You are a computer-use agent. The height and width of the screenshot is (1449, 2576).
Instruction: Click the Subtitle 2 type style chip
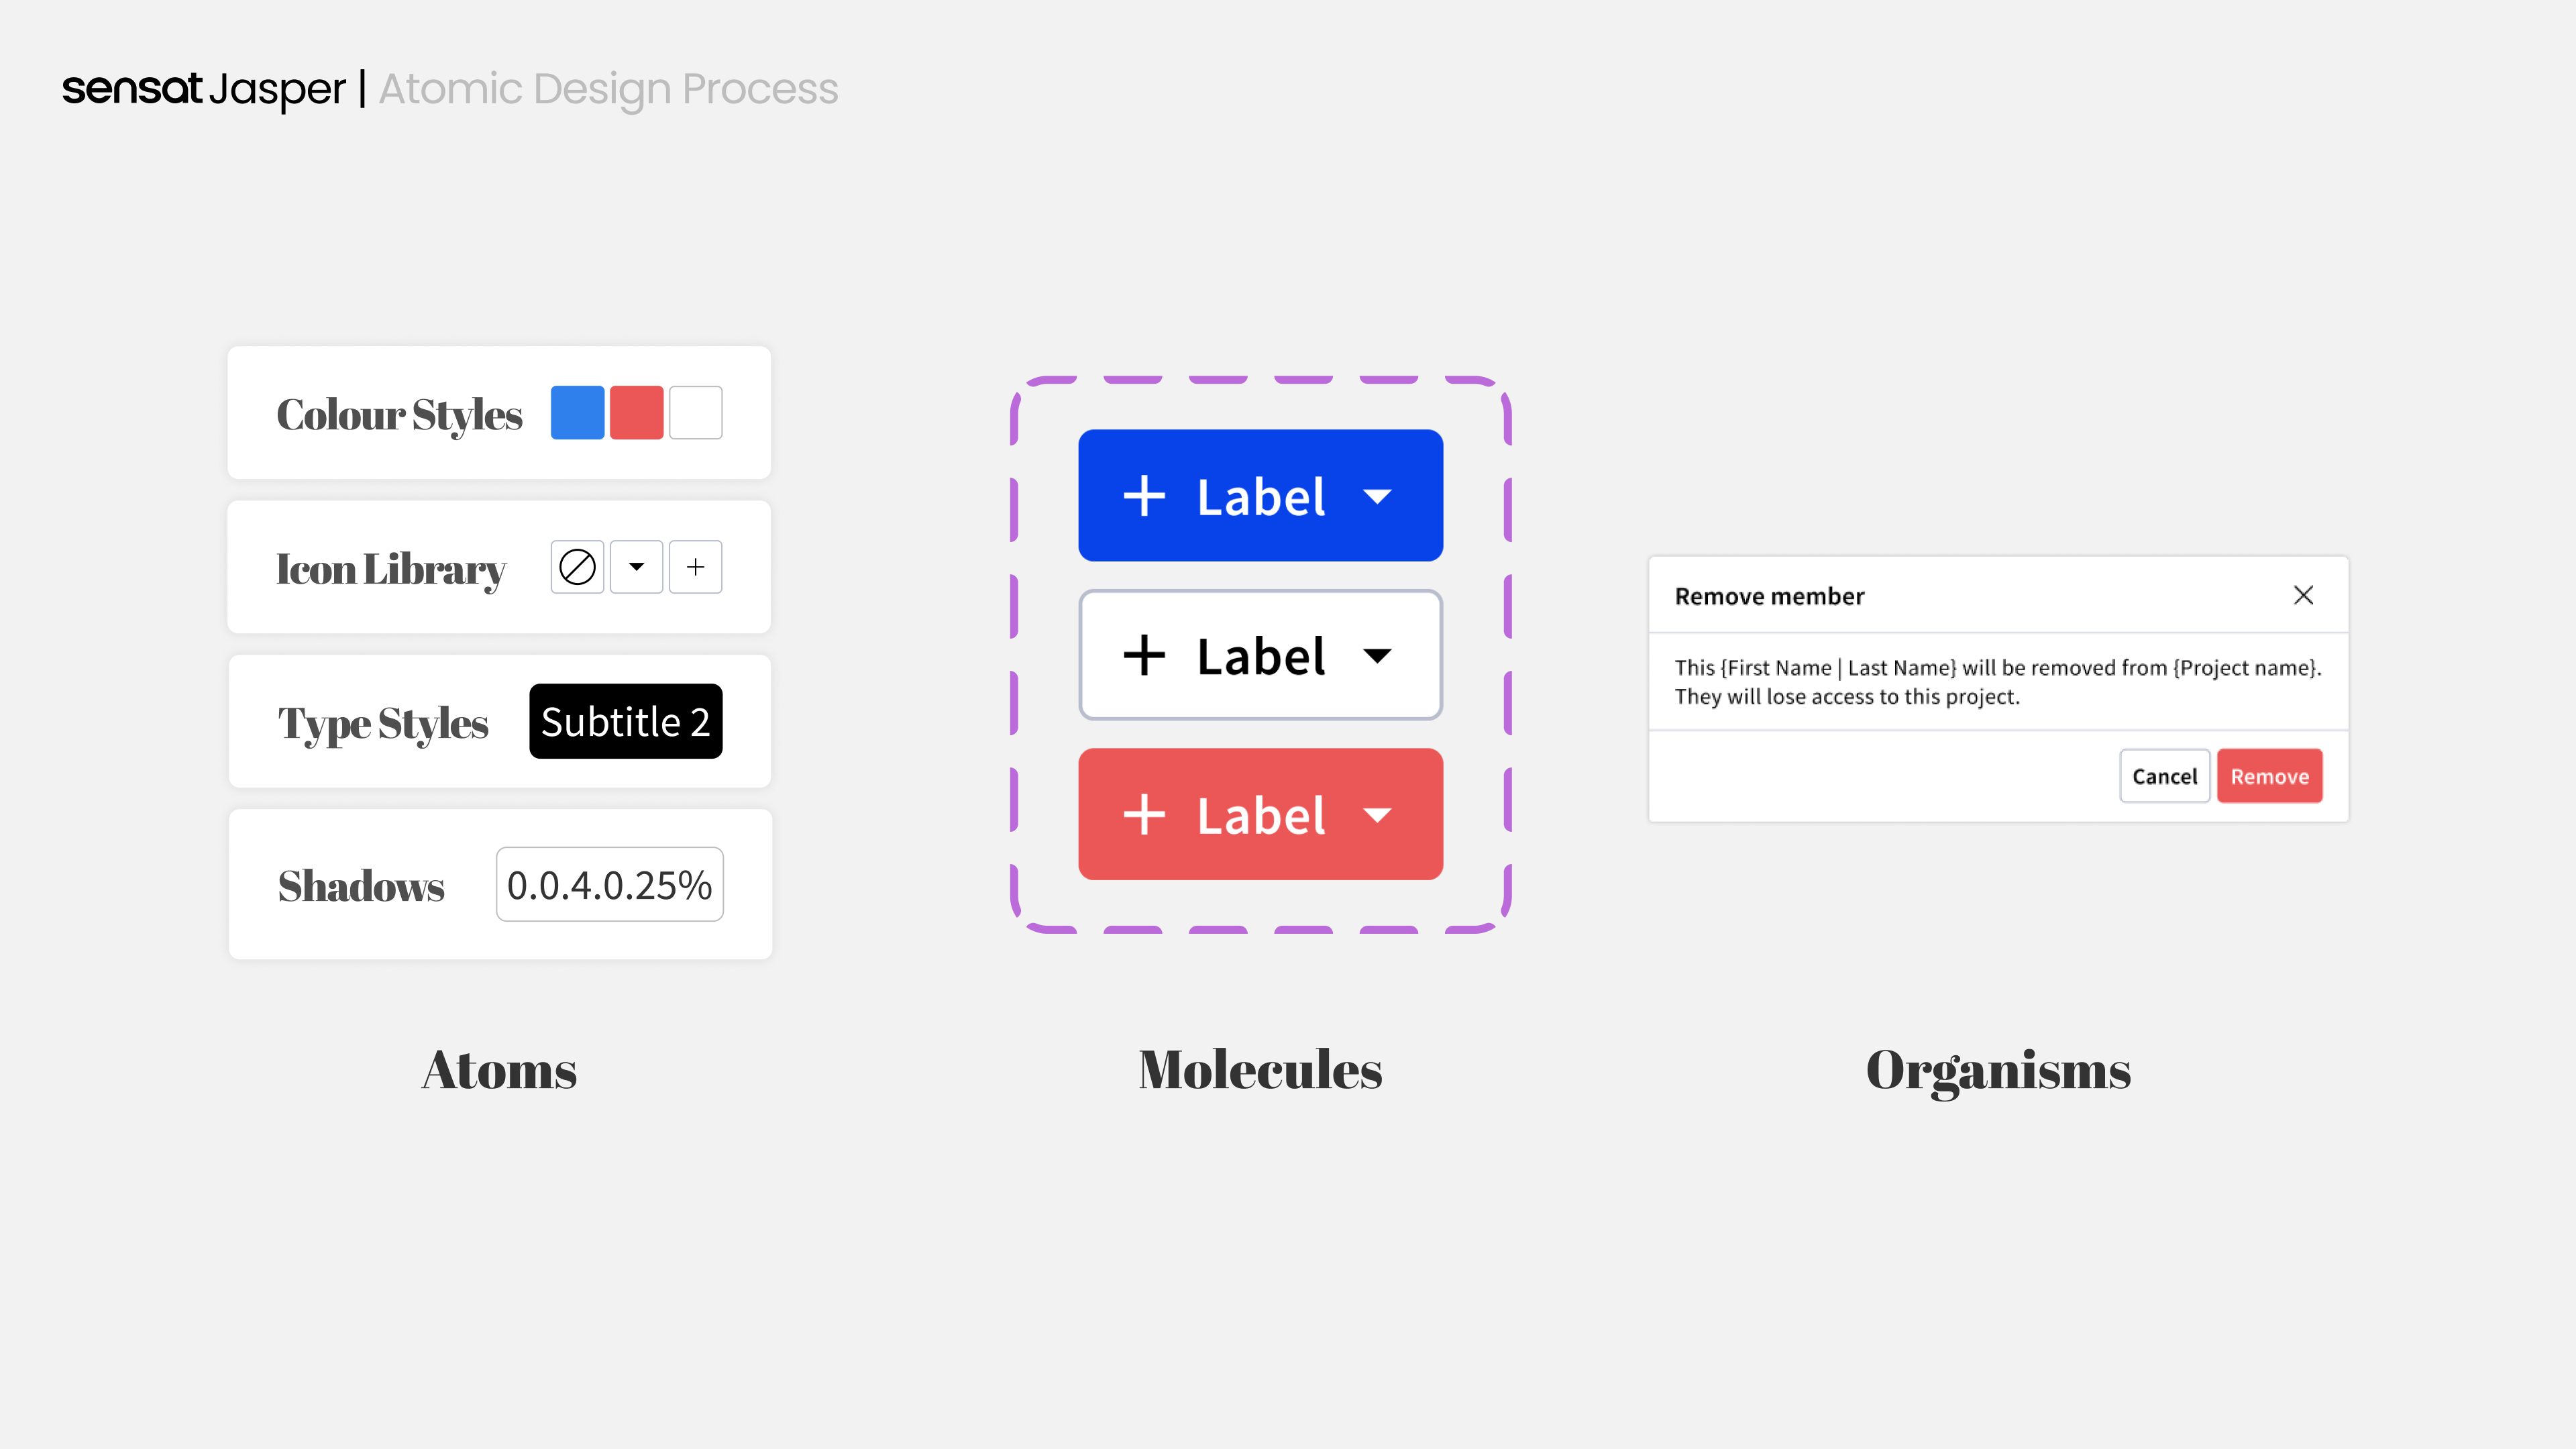tap(626, 721)
